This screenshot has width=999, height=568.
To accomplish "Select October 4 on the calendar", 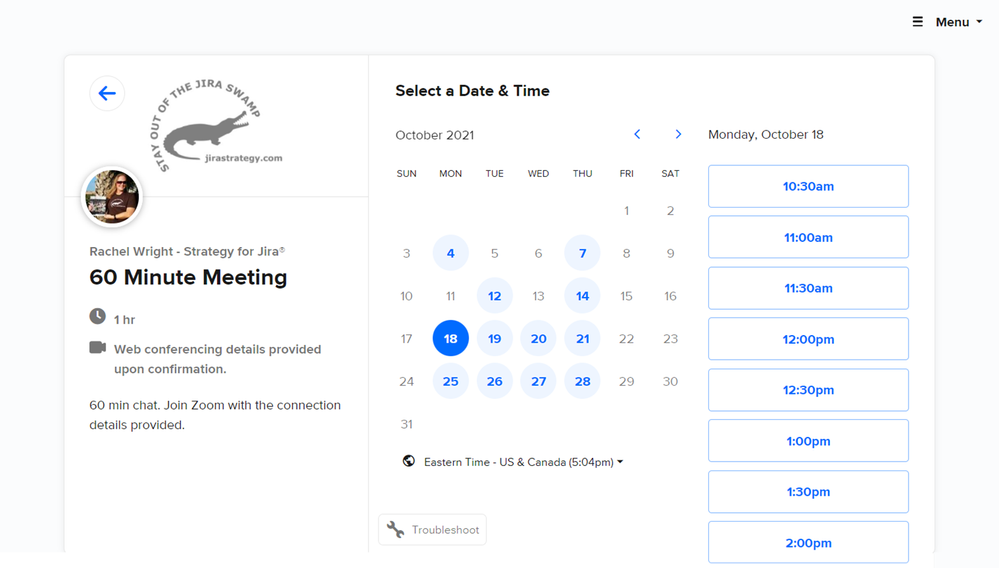I will pos(450,253).
